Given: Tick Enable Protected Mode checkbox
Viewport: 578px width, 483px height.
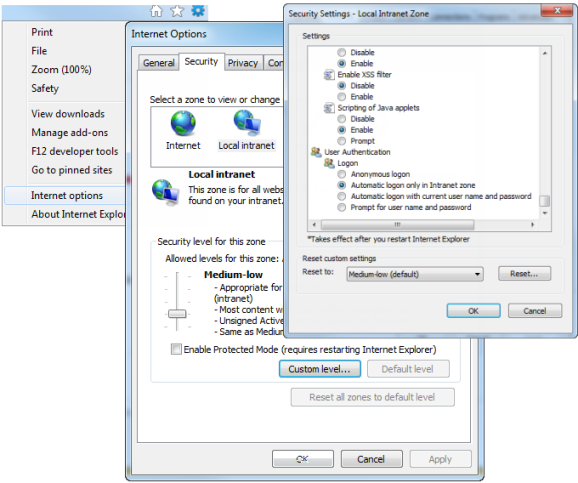Looking at the screenshot, I should coord(176,349).
